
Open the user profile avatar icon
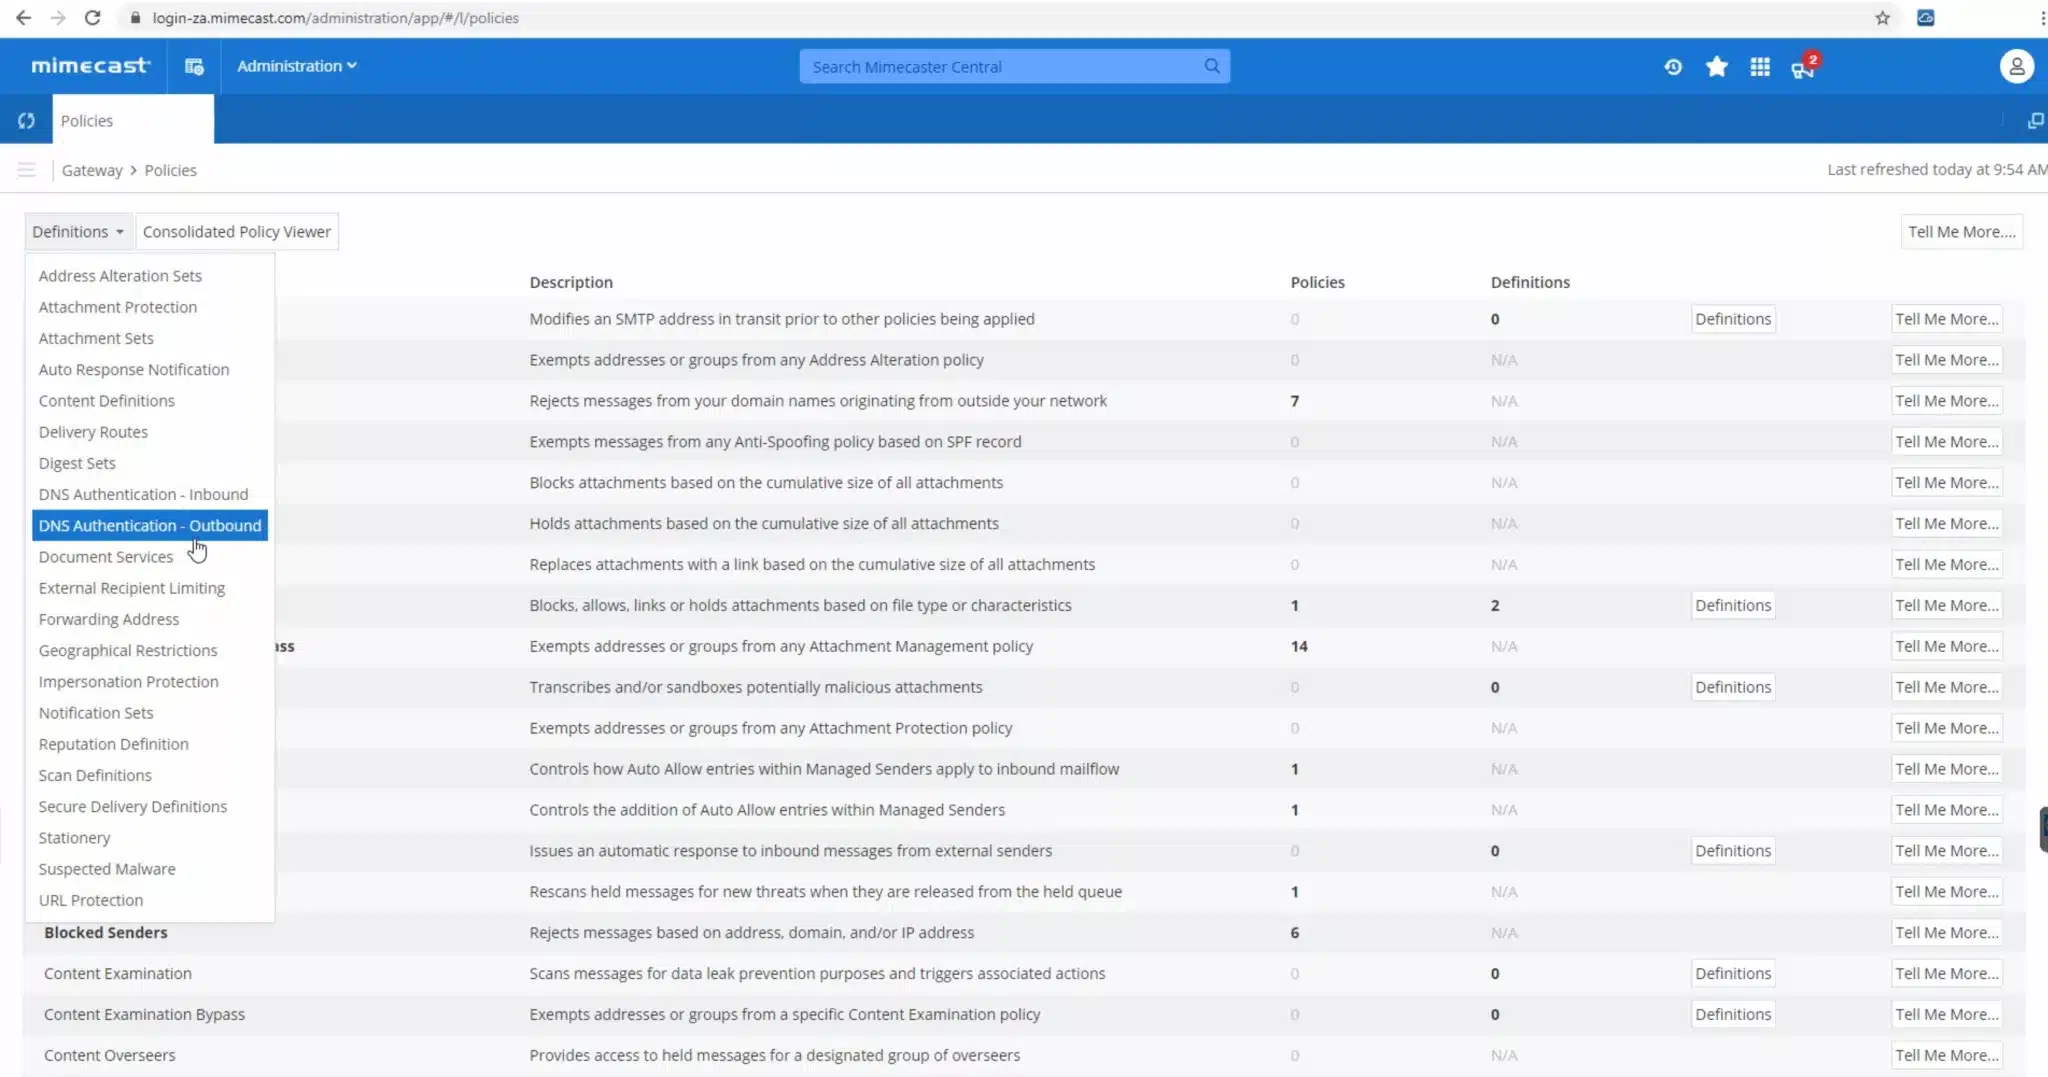(x=2016, y=67)
